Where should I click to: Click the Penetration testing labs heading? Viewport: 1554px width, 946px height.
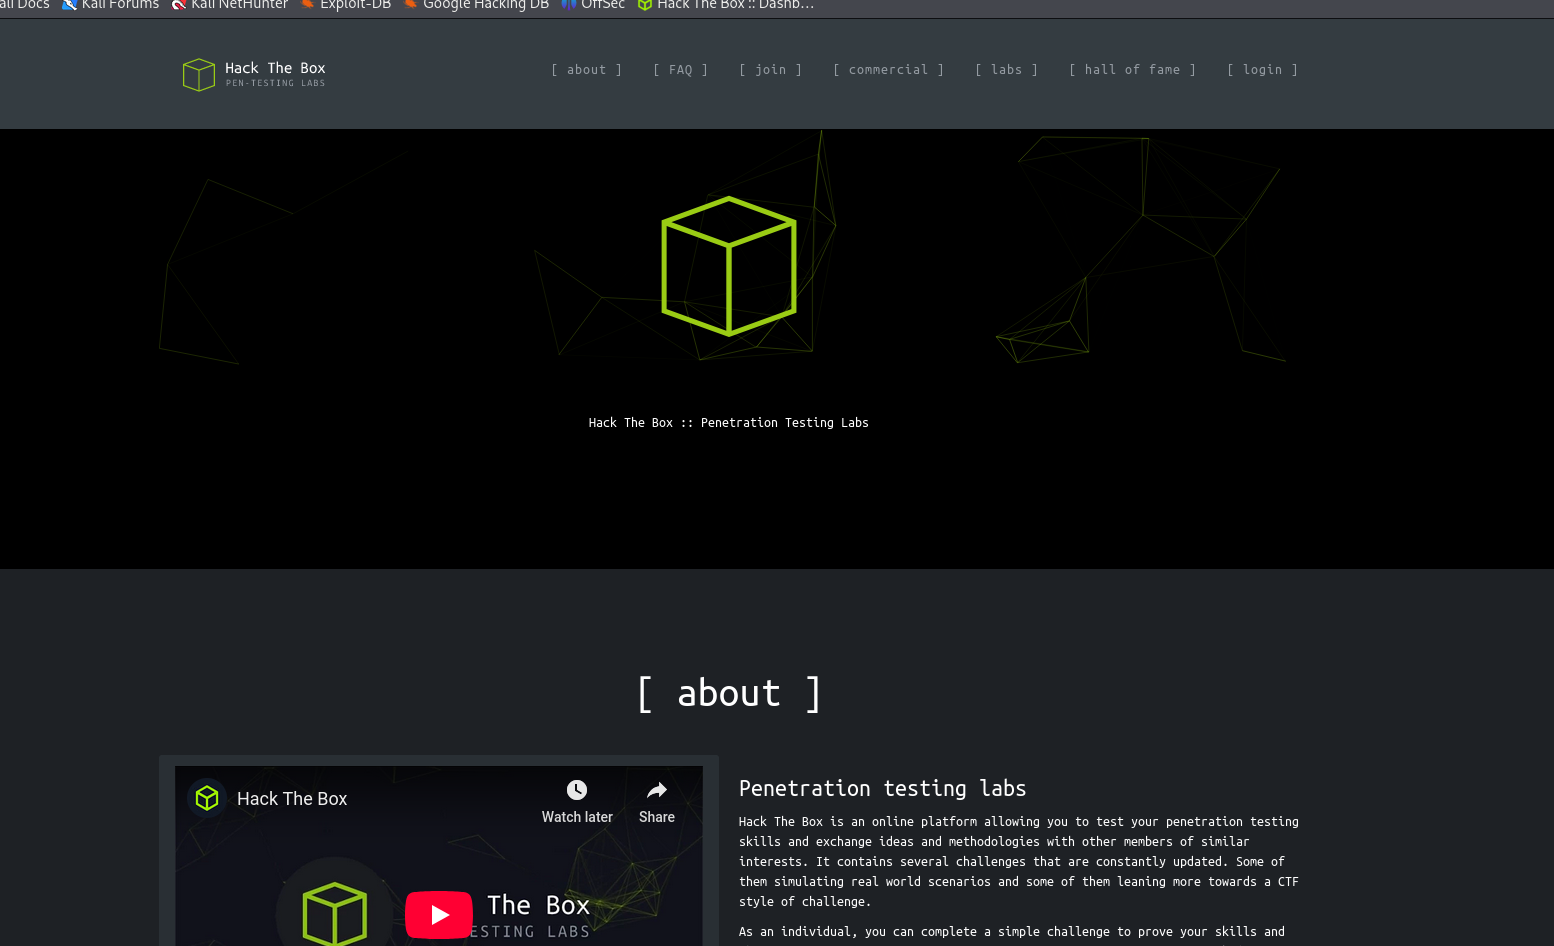pyautogui.click(x=883, y=788)
